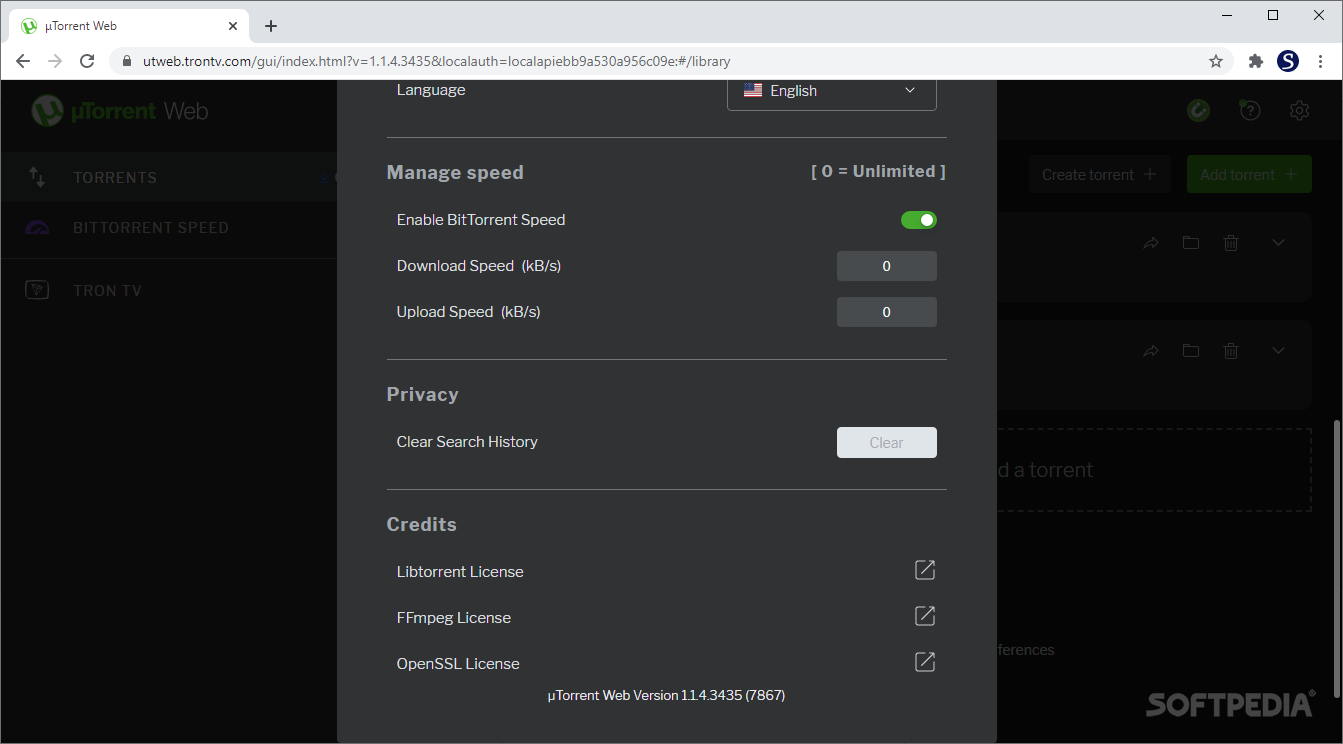The width and height of the screenshot is (1343, 744).
Task: Click the Clear Search History label
Action: pyautogui.click(x=467, y=442)
